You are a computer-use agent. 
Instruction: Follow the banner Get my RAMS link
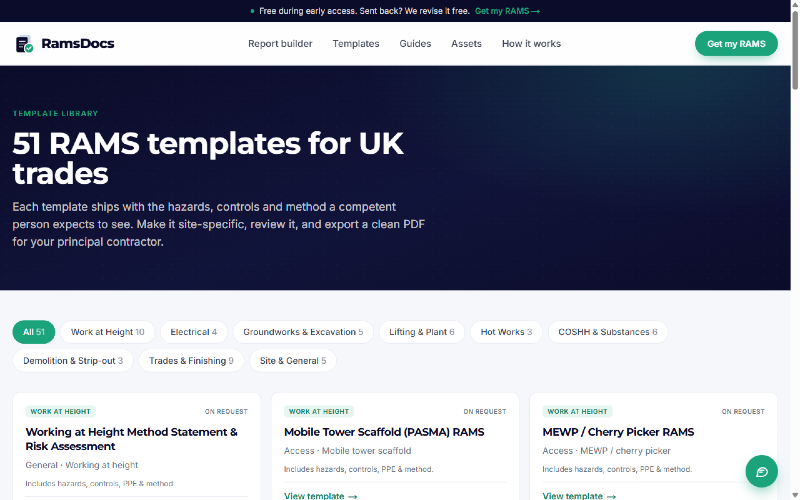point(507,11)
